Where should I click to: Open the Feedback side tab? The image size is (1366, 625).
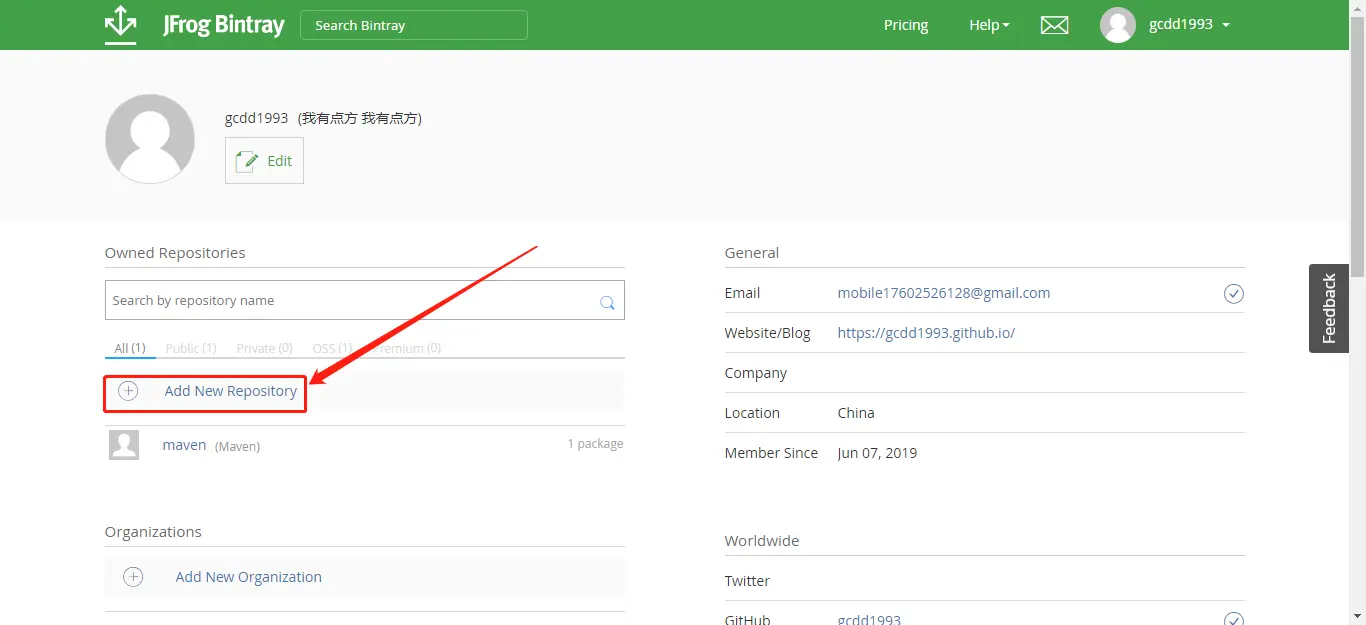pyautogui.click(x=1329, y=308)
